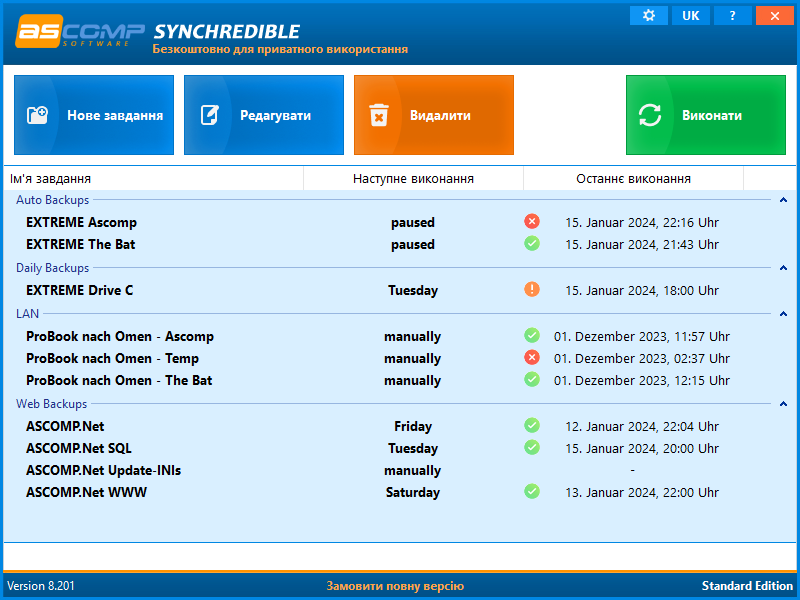Open settings via the gear icon
The image size is (800, 600).
(x=648, y=15)
